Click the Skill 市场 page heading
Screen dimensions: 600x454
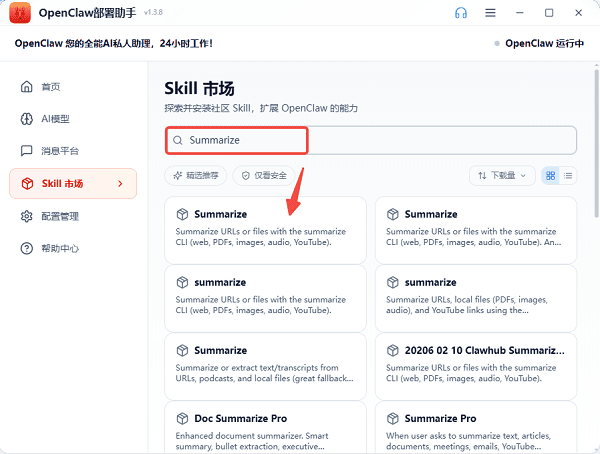pyautogui.click(x=199, y=88)
